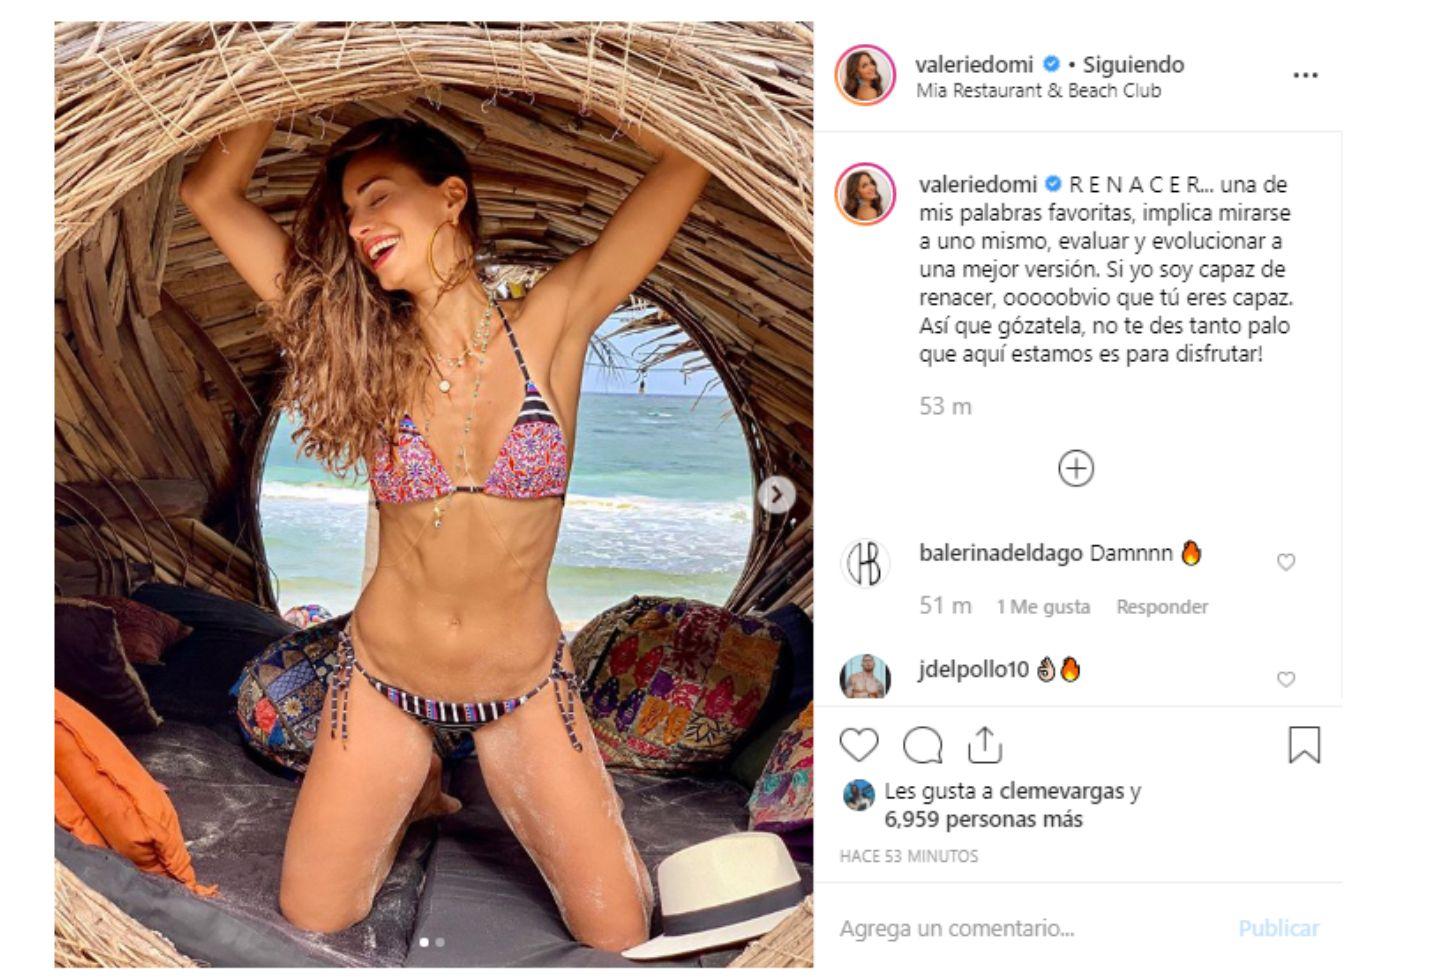
Task: View who liked balerinadeldago's comment: 1 Me gusta
Action: tap(1043, 607)
